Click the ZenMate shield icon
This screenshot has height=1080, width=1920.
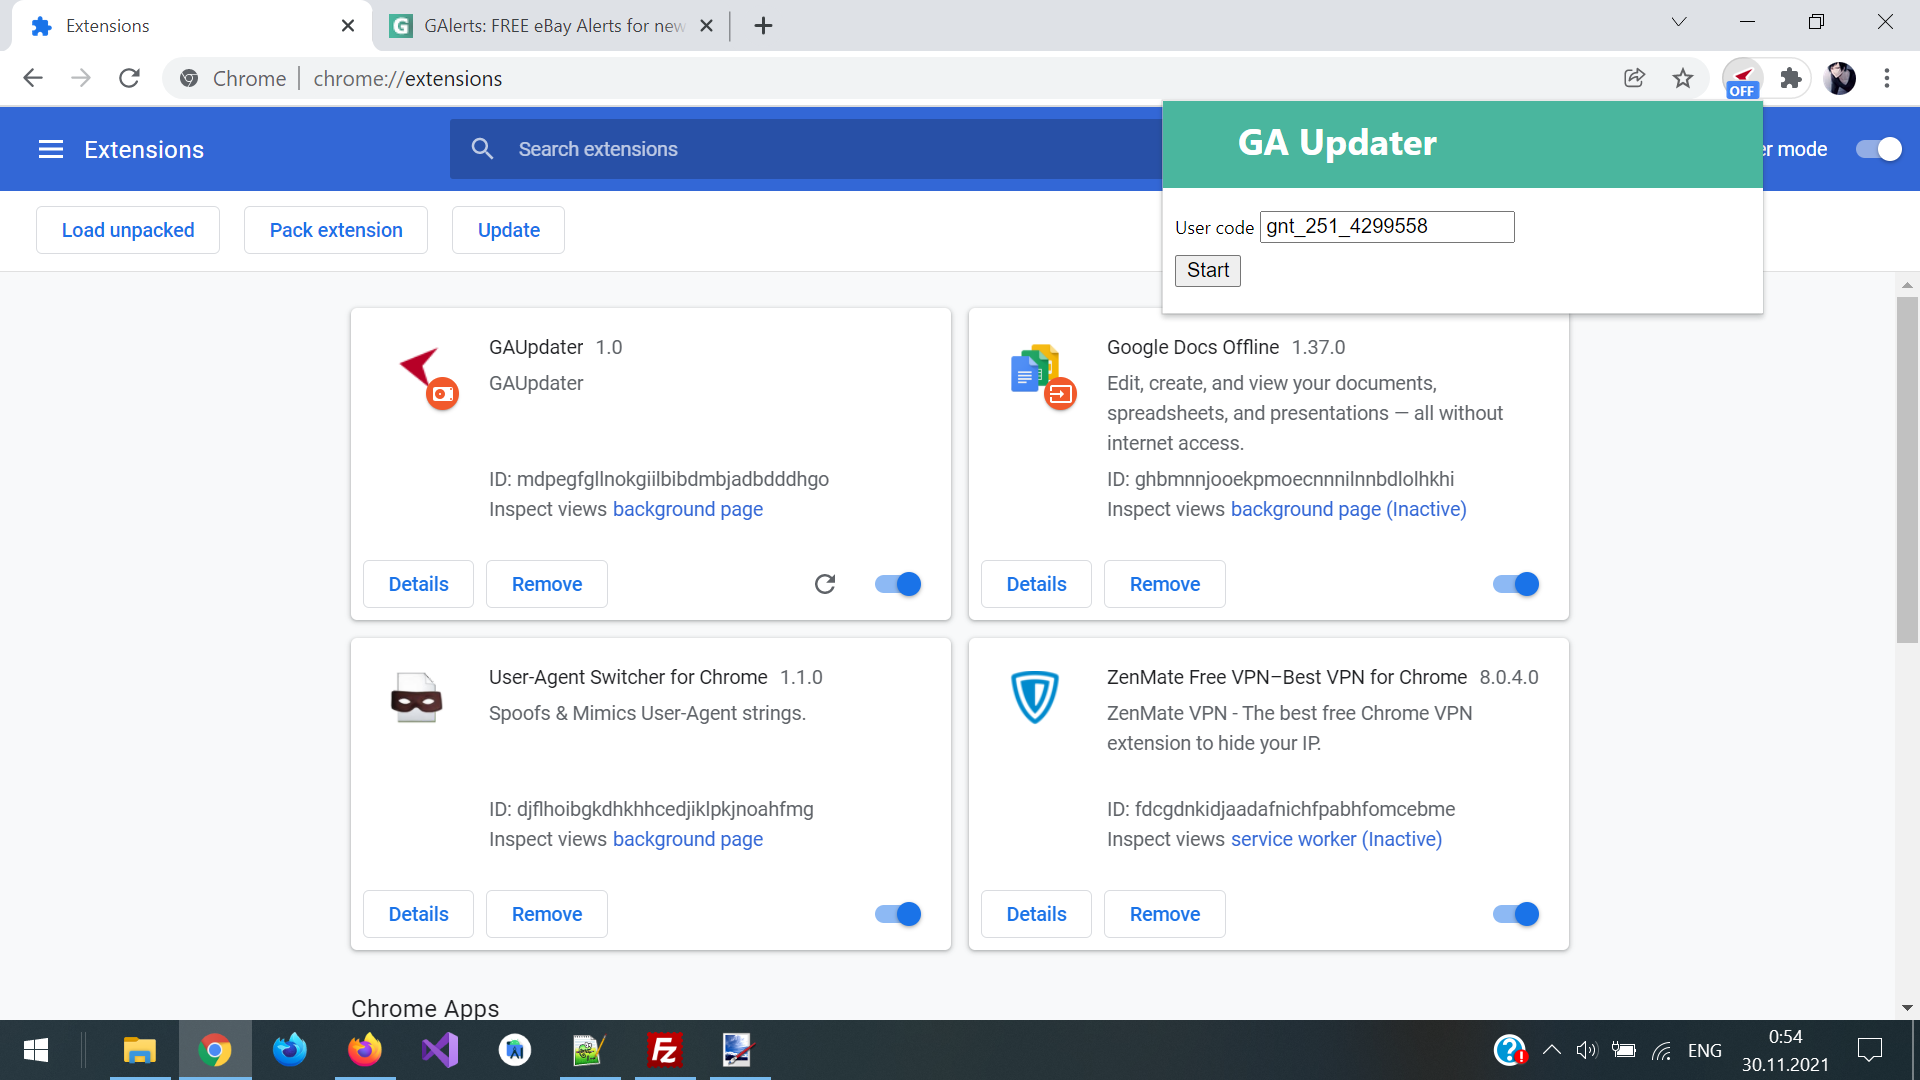pyautogui.click(x=1034, y=698)
